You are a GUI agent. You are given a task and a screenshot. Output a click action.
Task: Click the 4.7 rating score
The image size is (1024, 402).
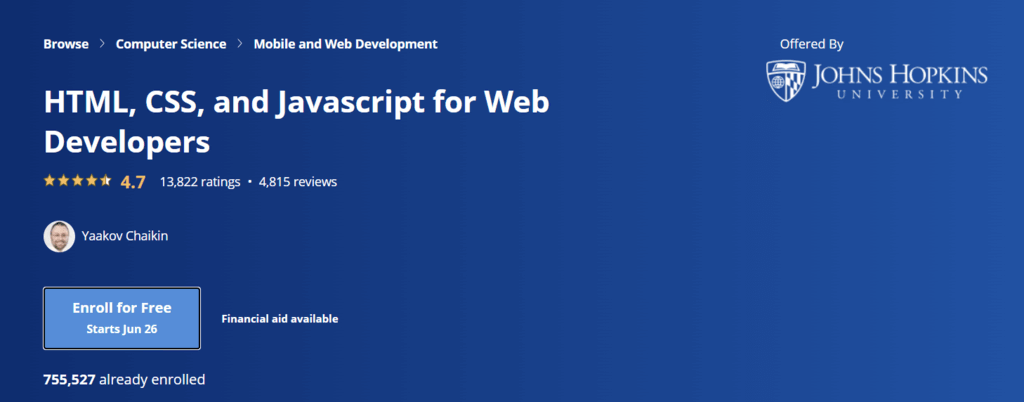[x=133, y=182]
